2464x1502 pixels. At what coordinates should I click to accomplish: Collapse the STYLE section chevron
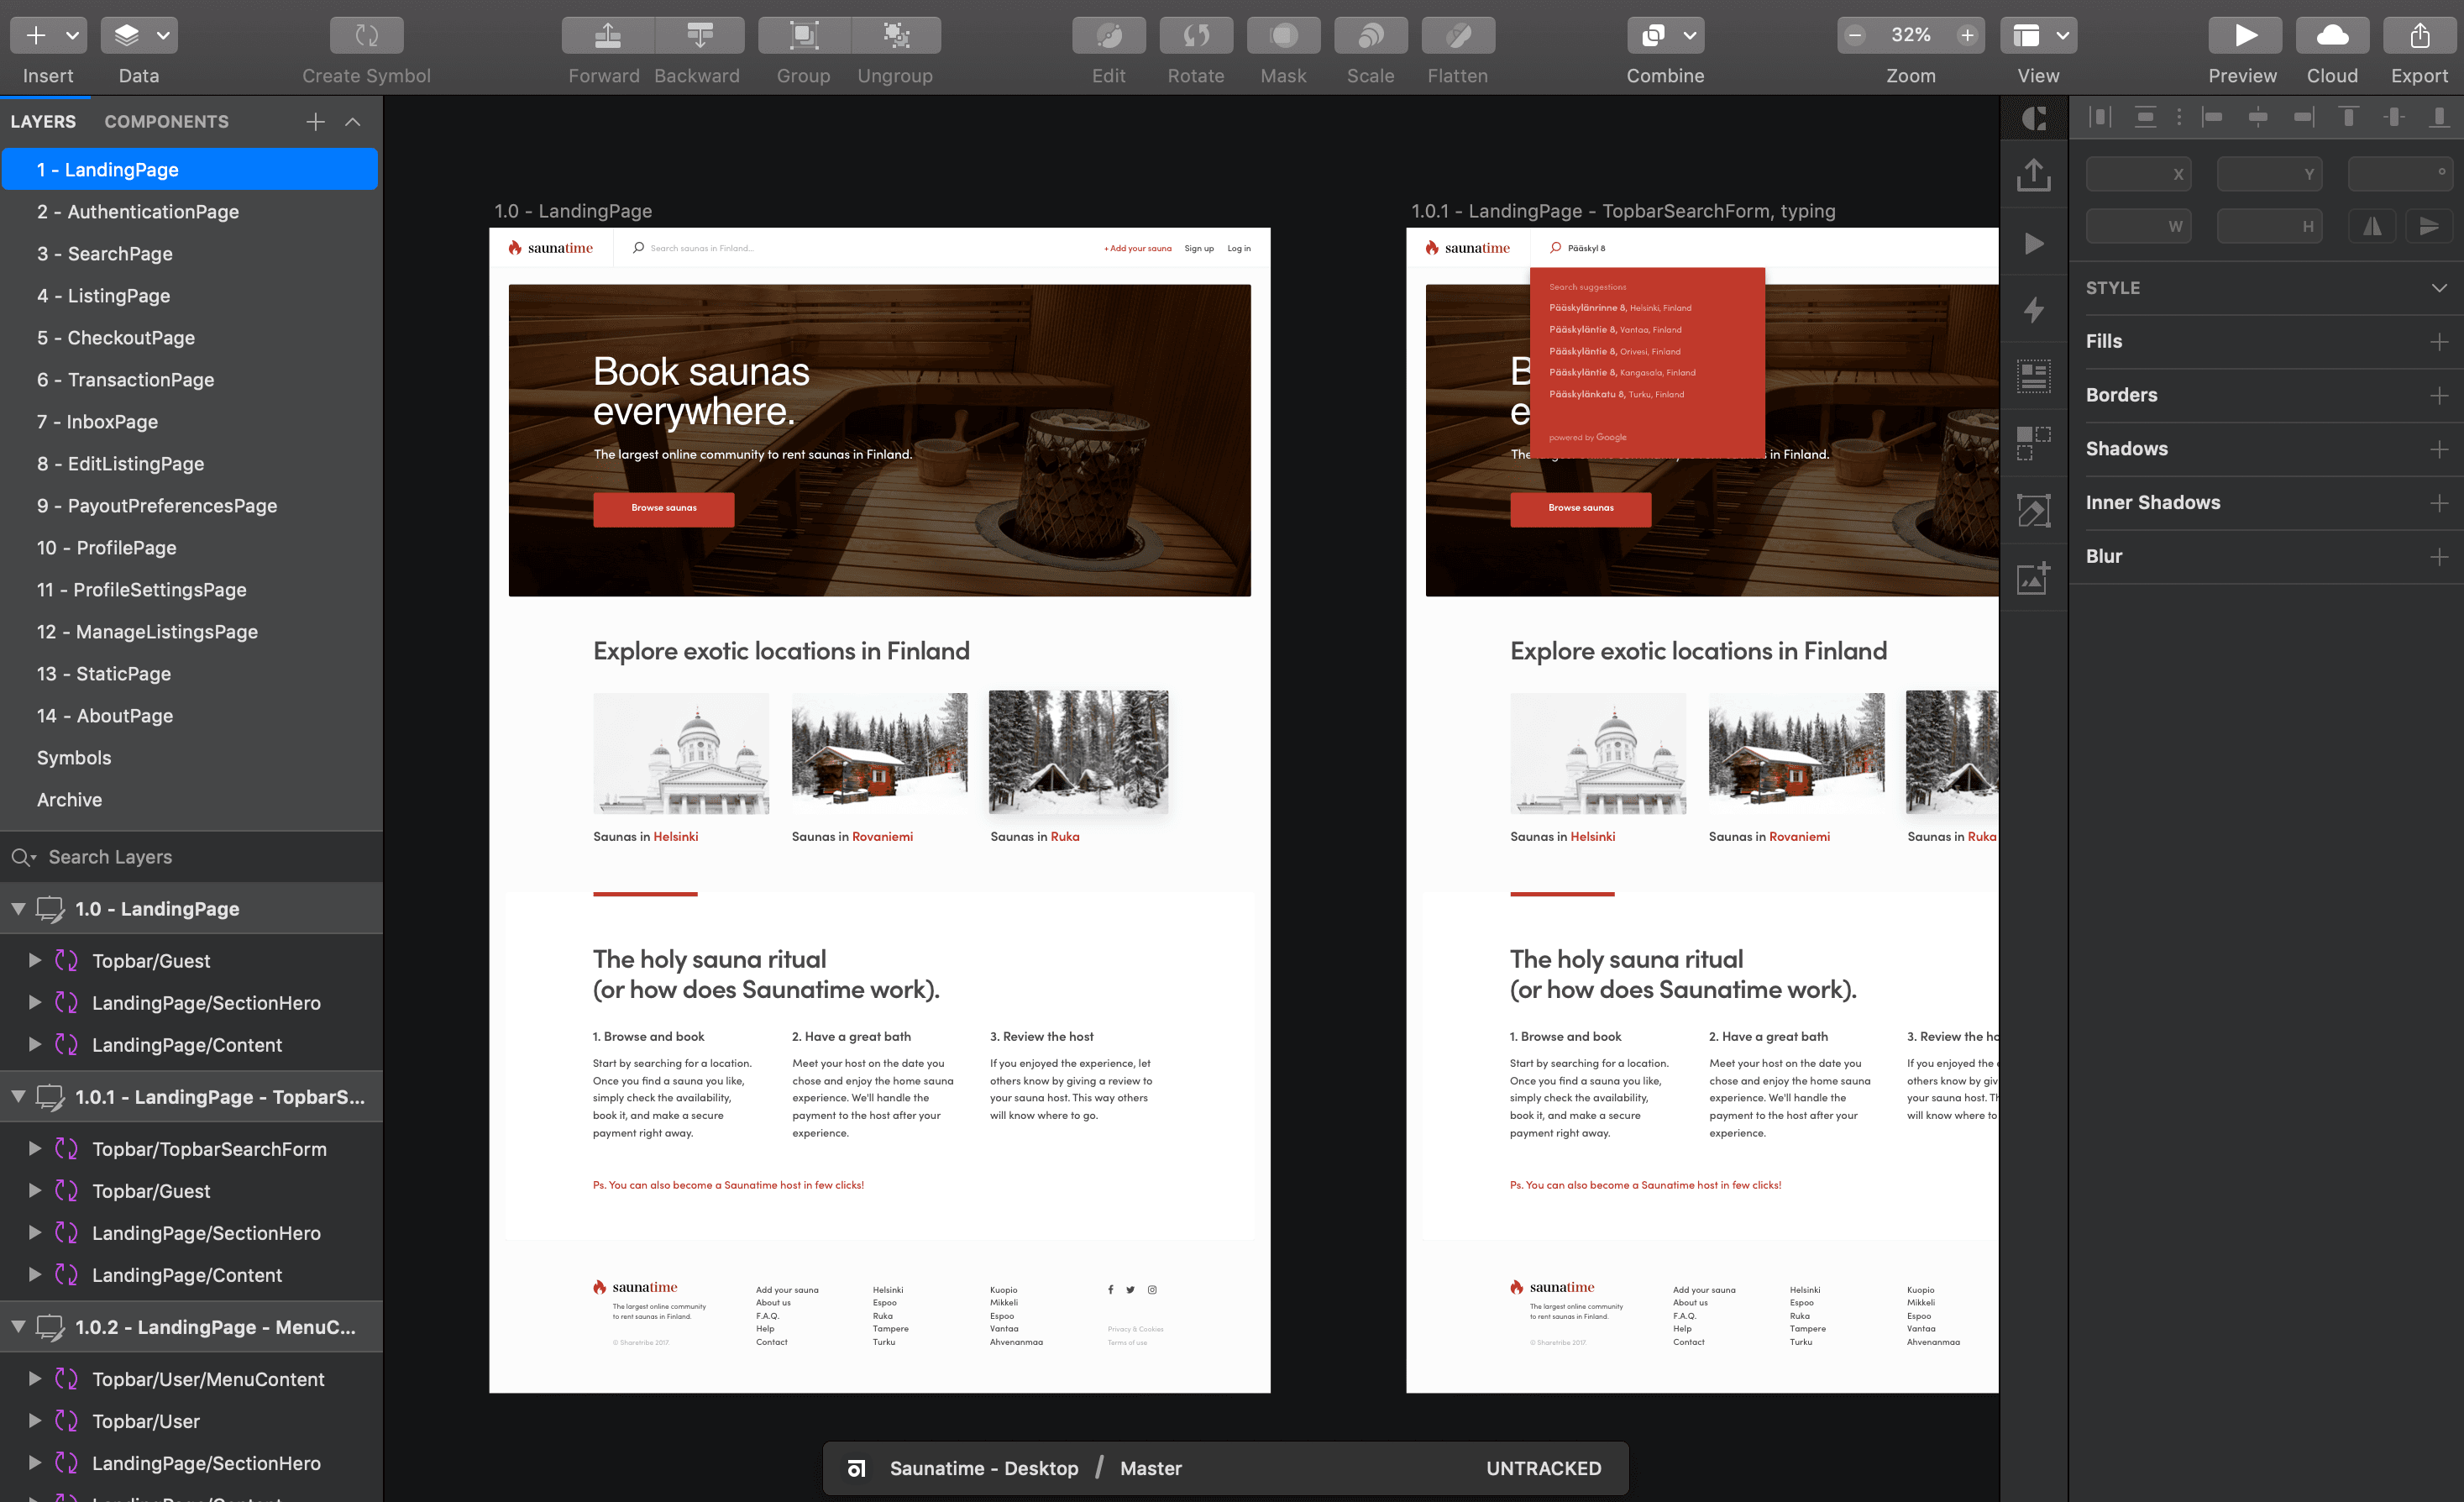2438,288
